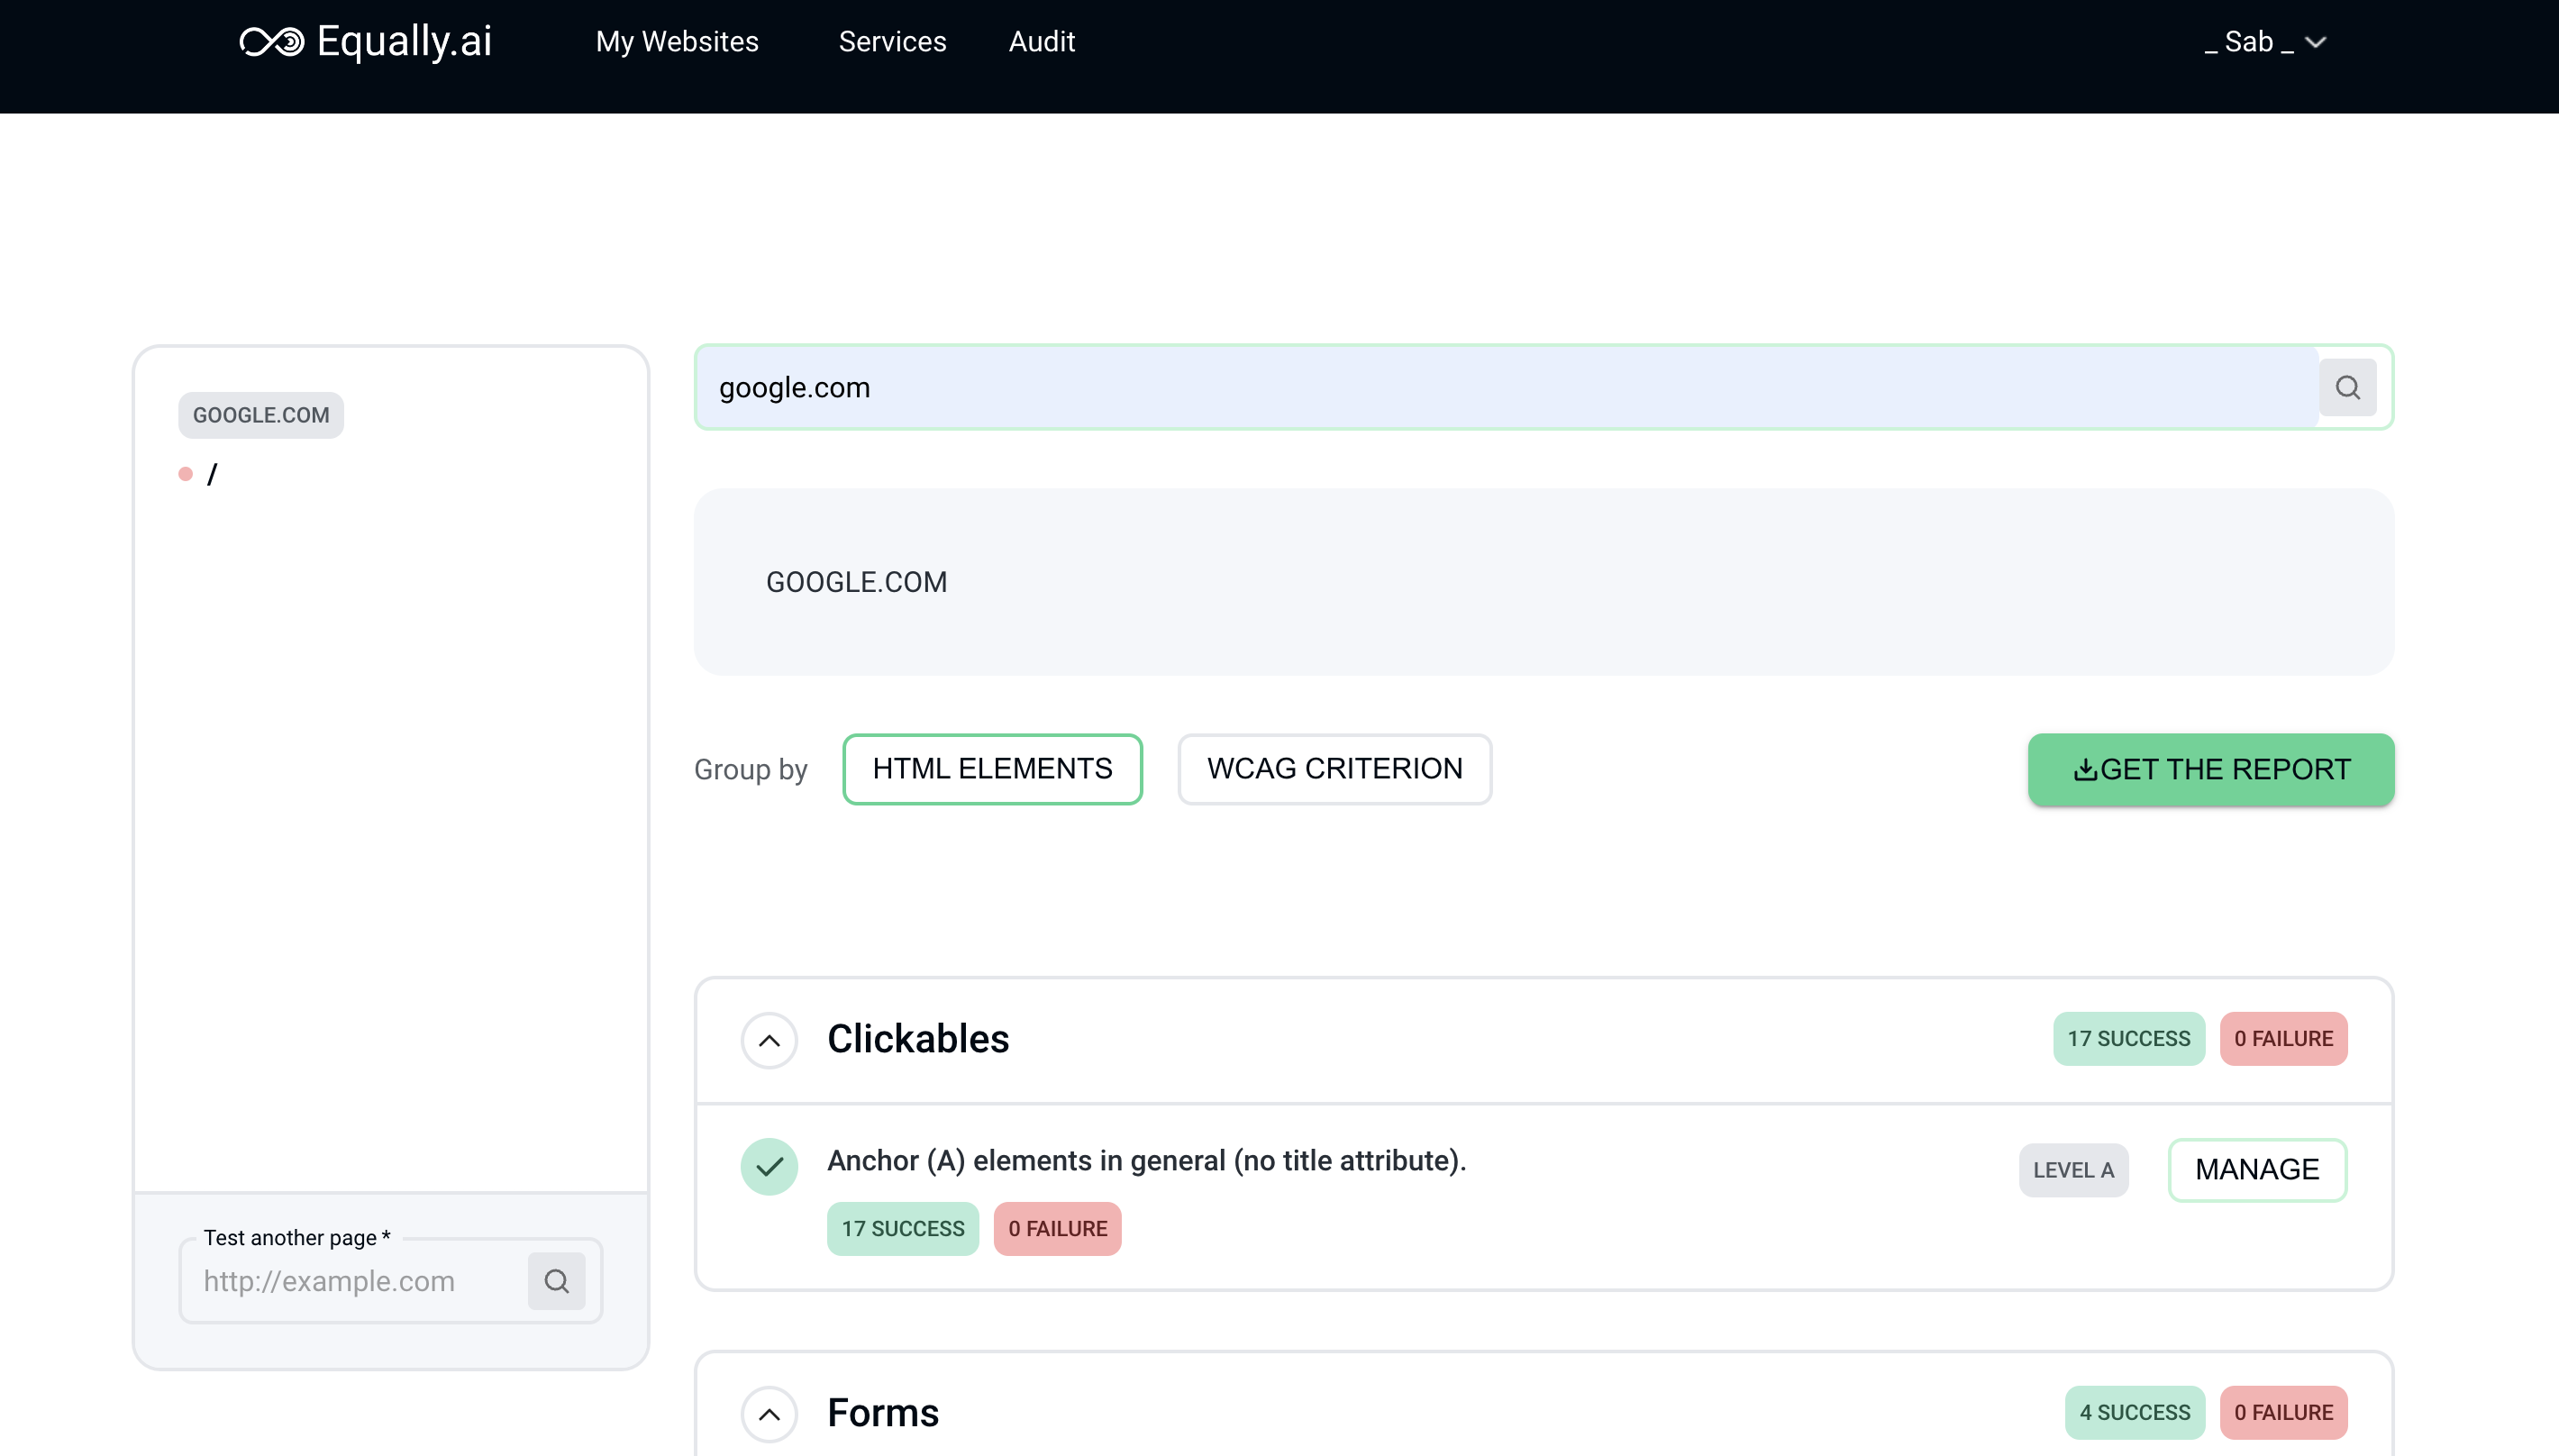This screenshot has width=2559, height=1456.
Task: Click the collapse chevron on Forms section
Action: [770, 1414]
